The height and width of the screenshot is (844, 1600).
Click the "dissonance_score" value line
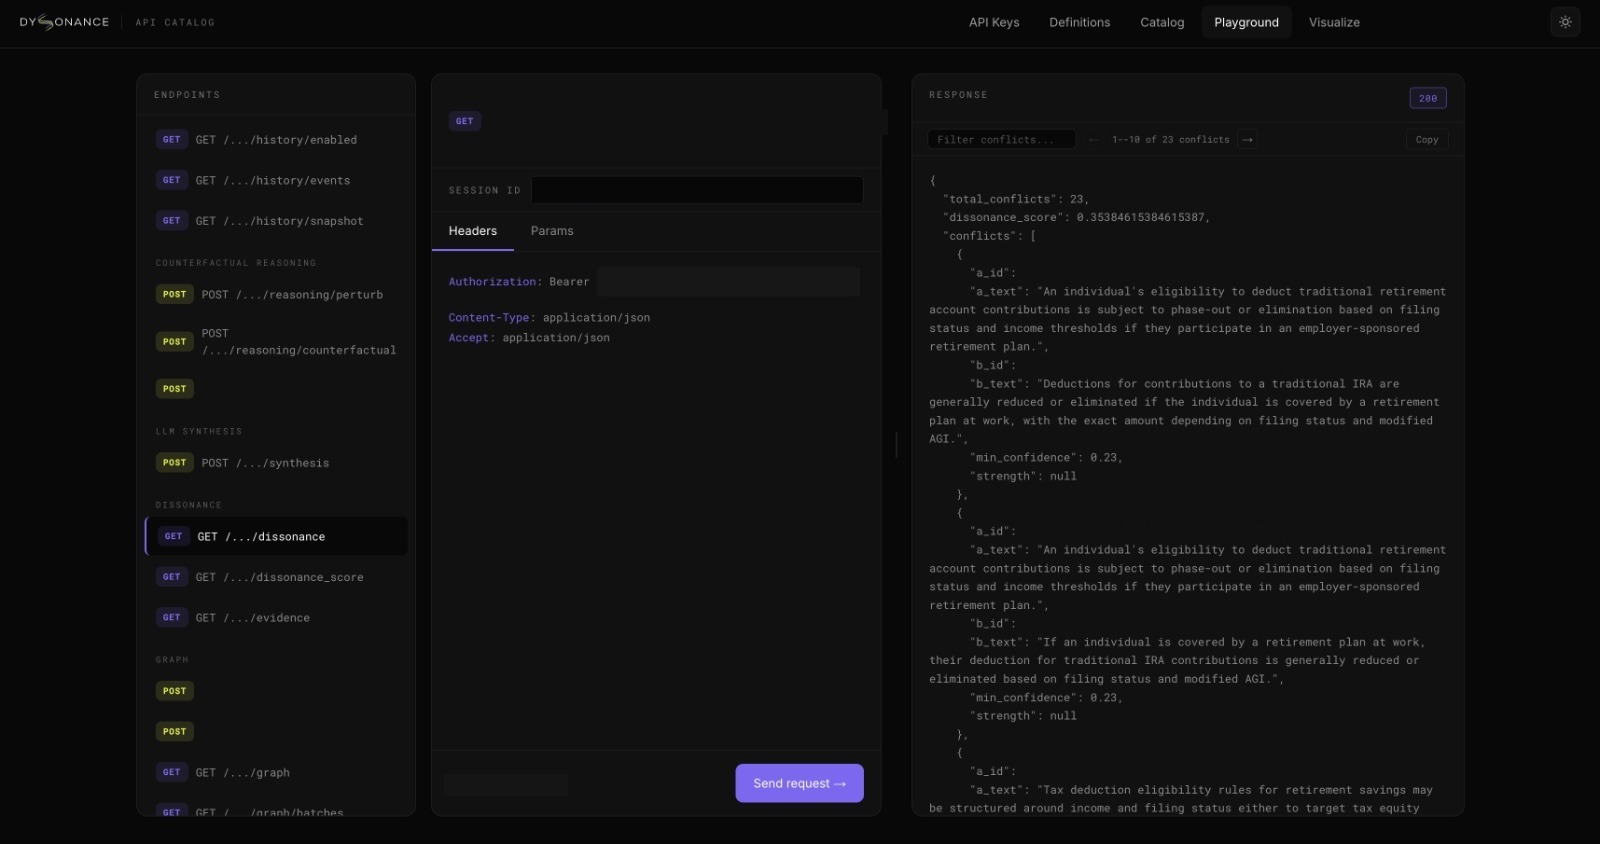(x=1076, y=217)
